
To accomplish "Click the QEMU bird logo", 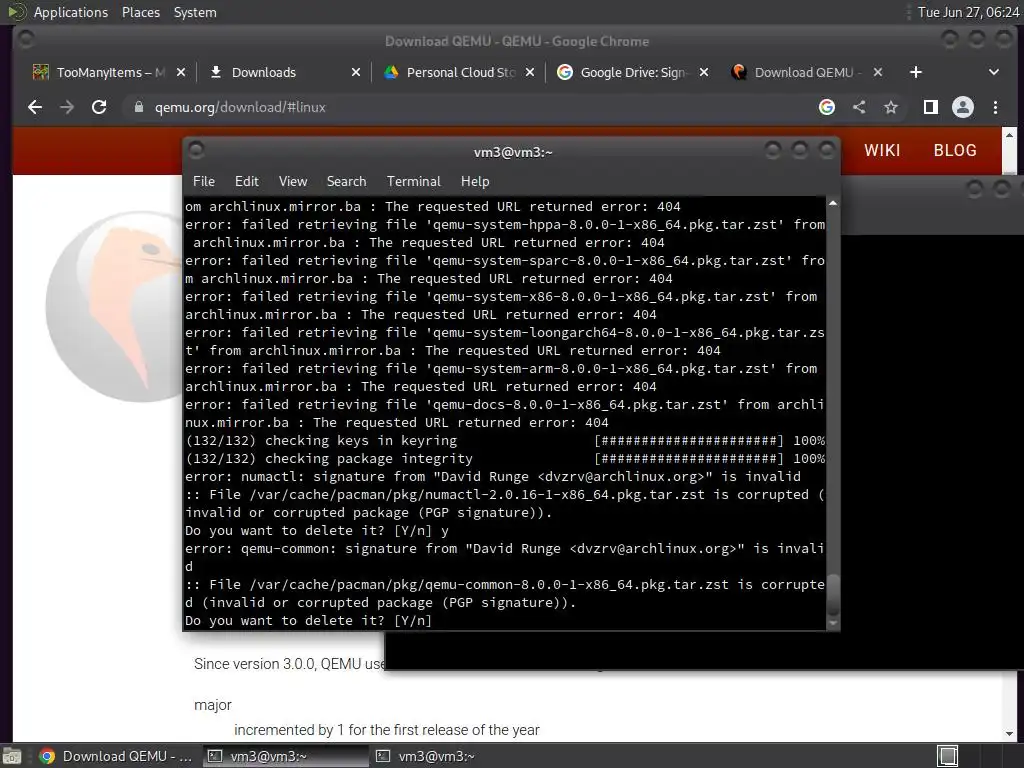I will point(114,306).
